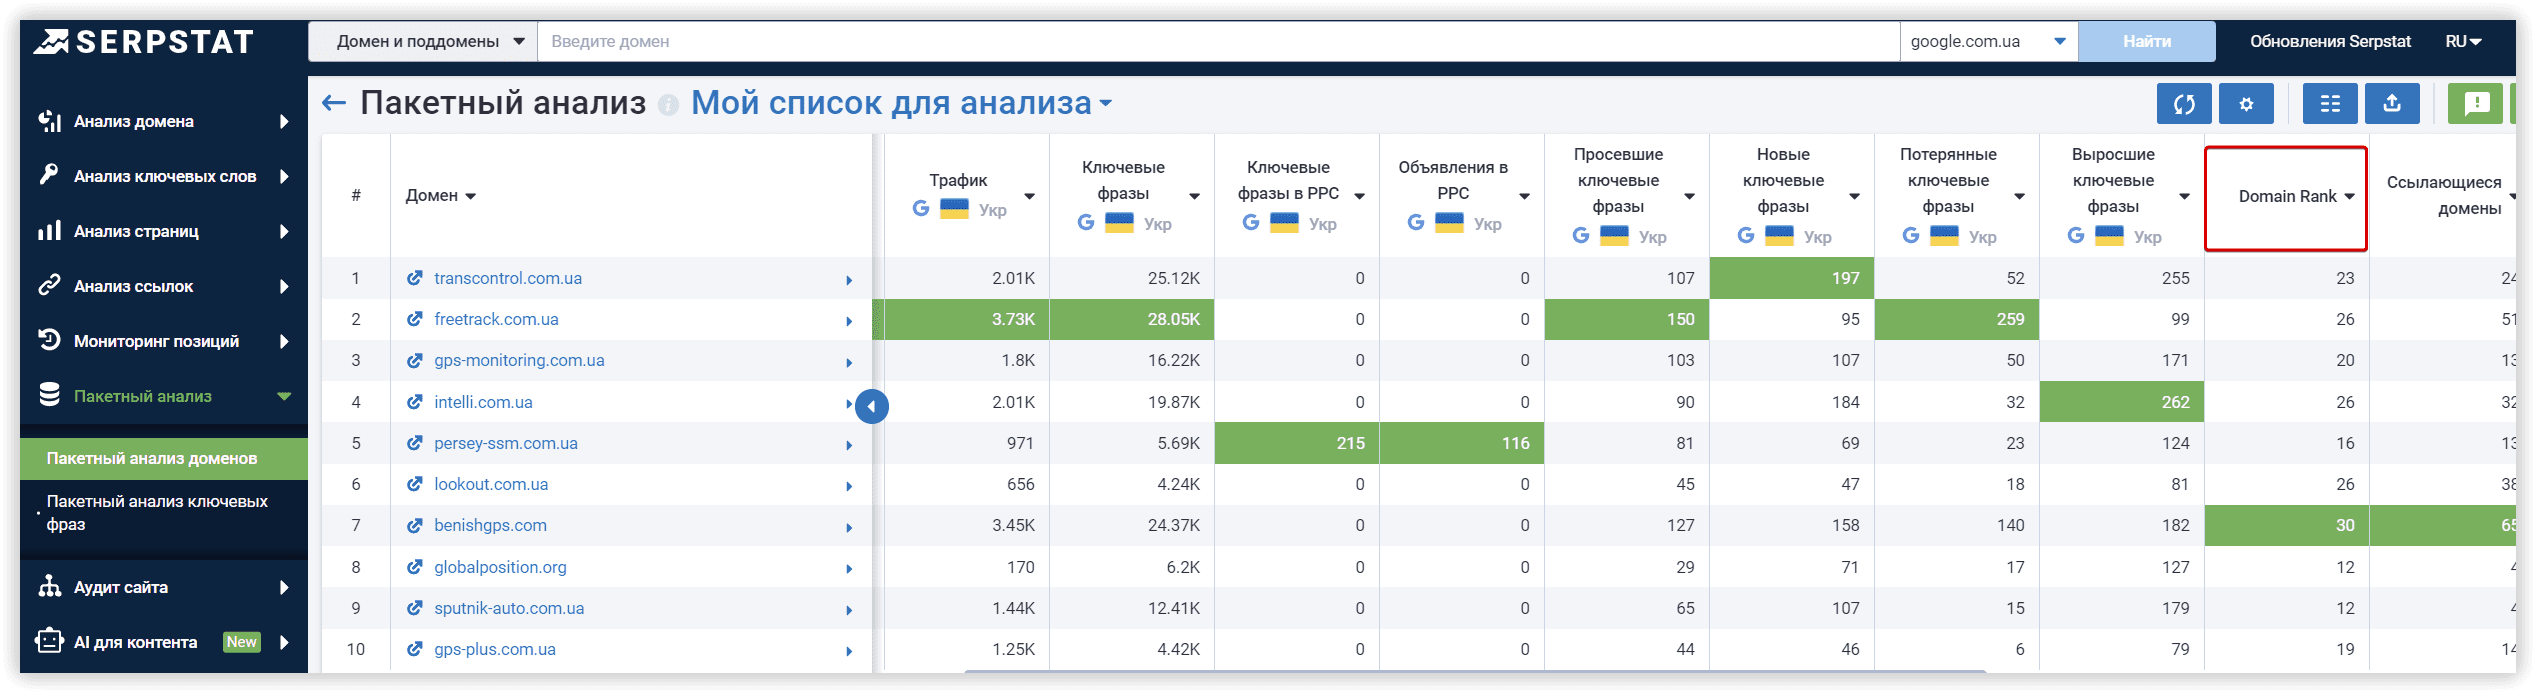
Task: Click the robot icon for AI для контента
Action: [x=50, y=640]
